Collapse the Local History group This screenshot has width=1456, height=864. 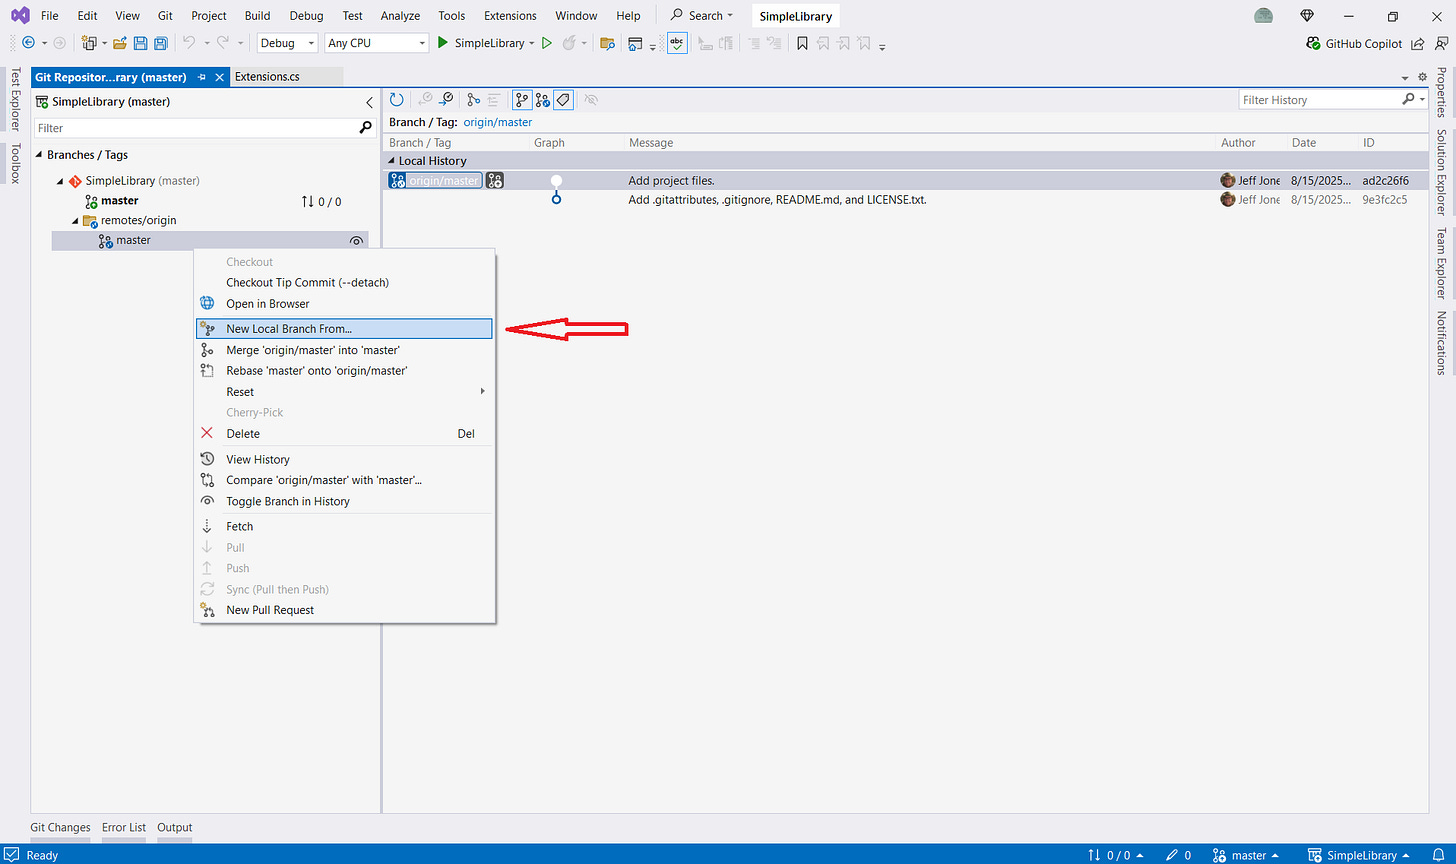pyautogui.click(x=392, y=161)
